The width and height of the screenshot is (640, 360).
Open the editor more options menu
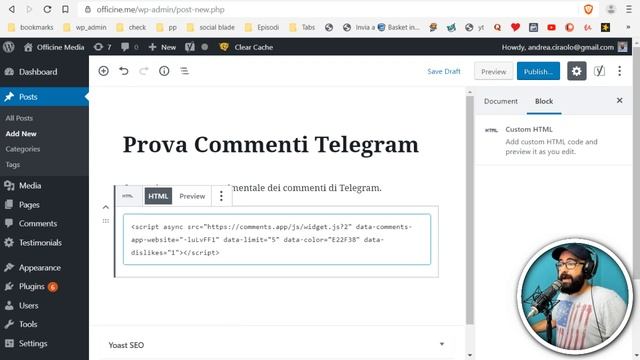click(x=620, y=71)
